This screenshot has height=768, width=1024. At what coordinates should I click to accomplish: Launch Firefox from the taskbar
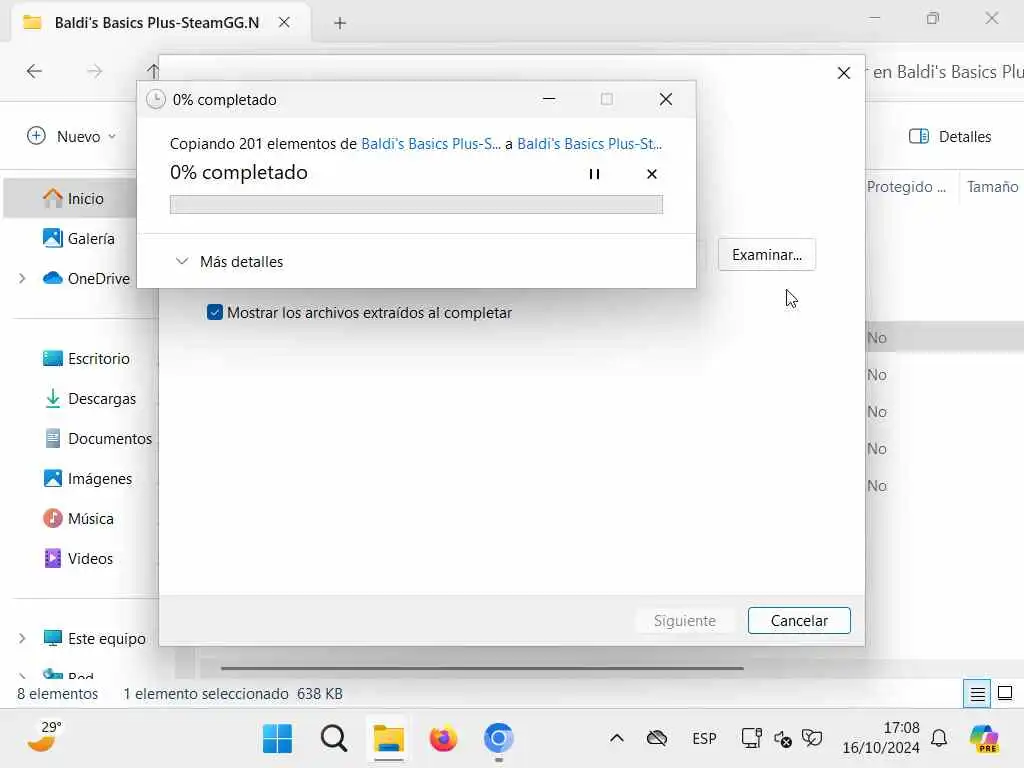pyautogui.click(x=443, y=739)
